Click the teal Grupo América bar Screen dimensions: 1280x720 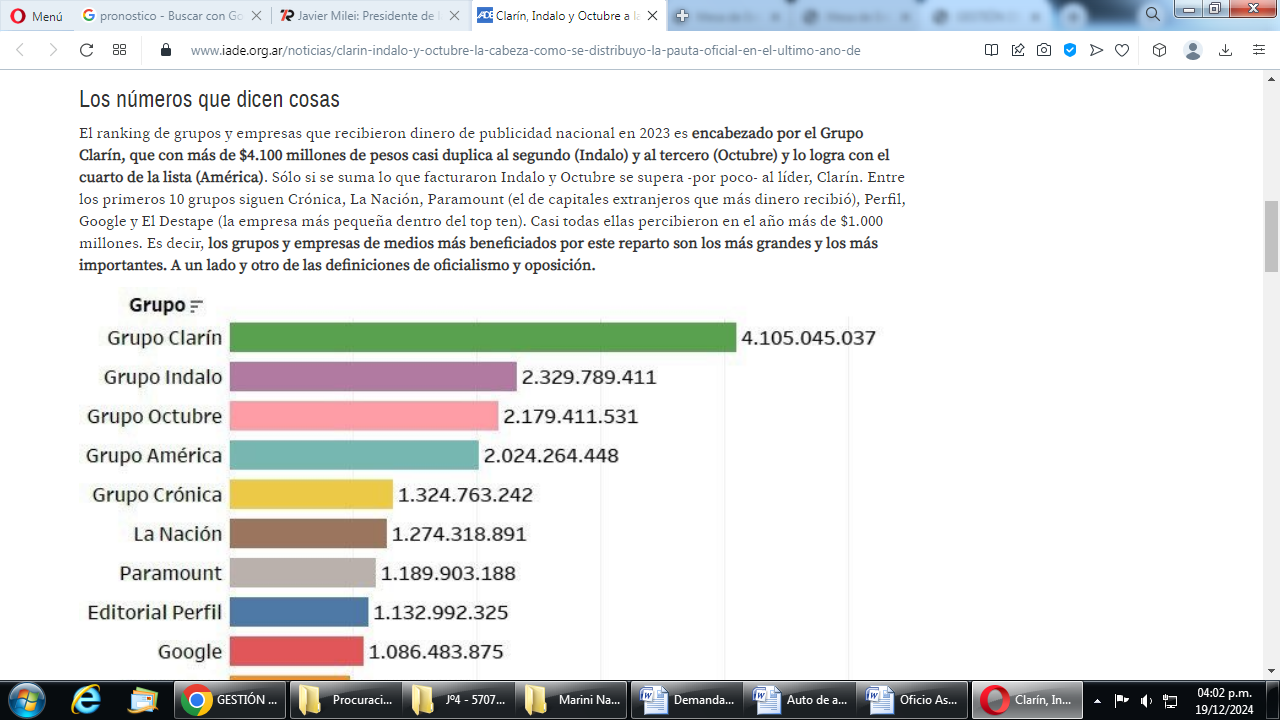(354, 455)
